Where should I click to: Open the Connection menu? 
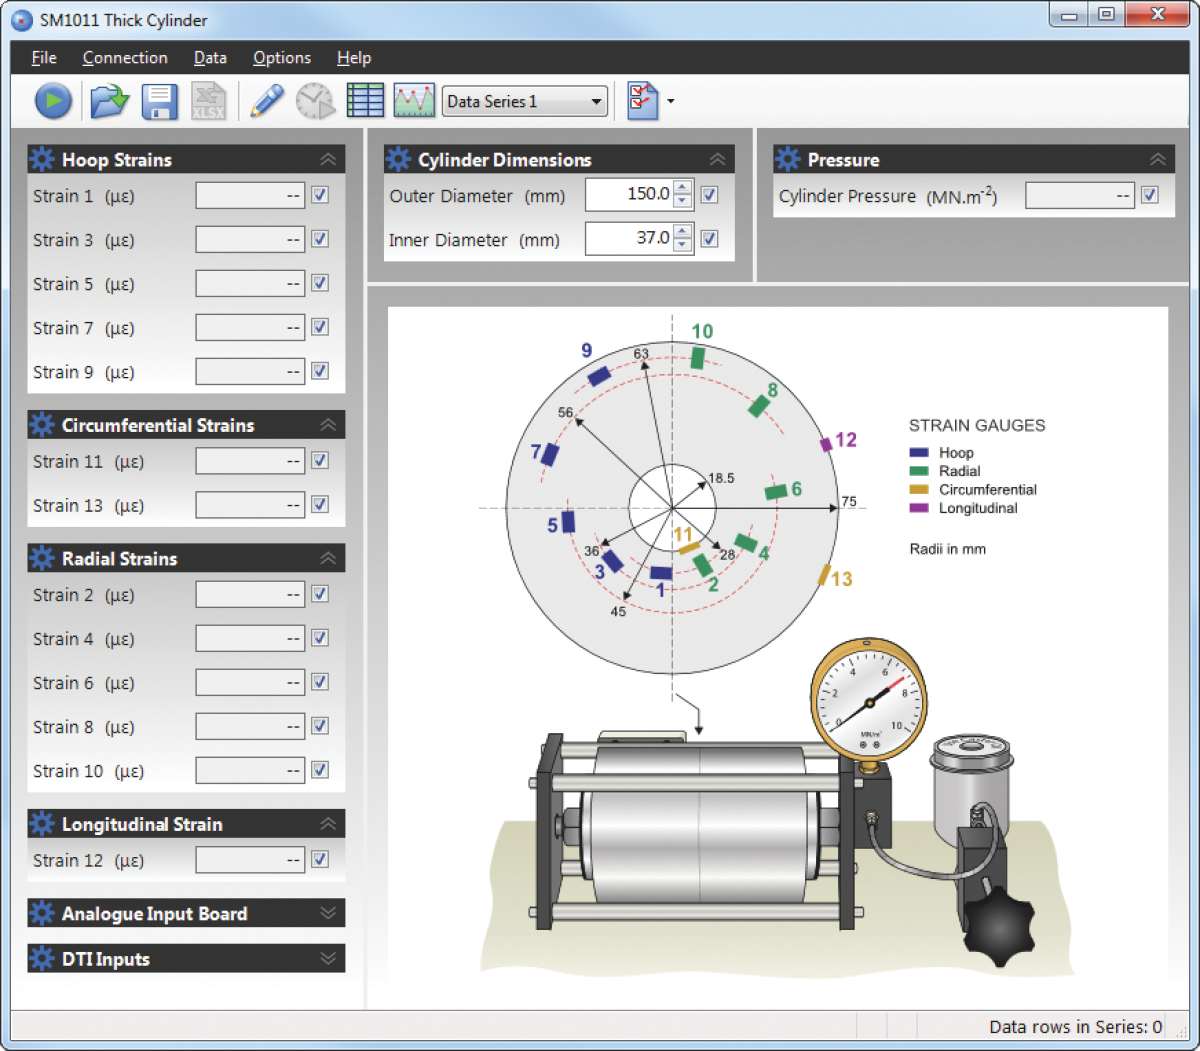pyautogui.click(x=125, y=58)
